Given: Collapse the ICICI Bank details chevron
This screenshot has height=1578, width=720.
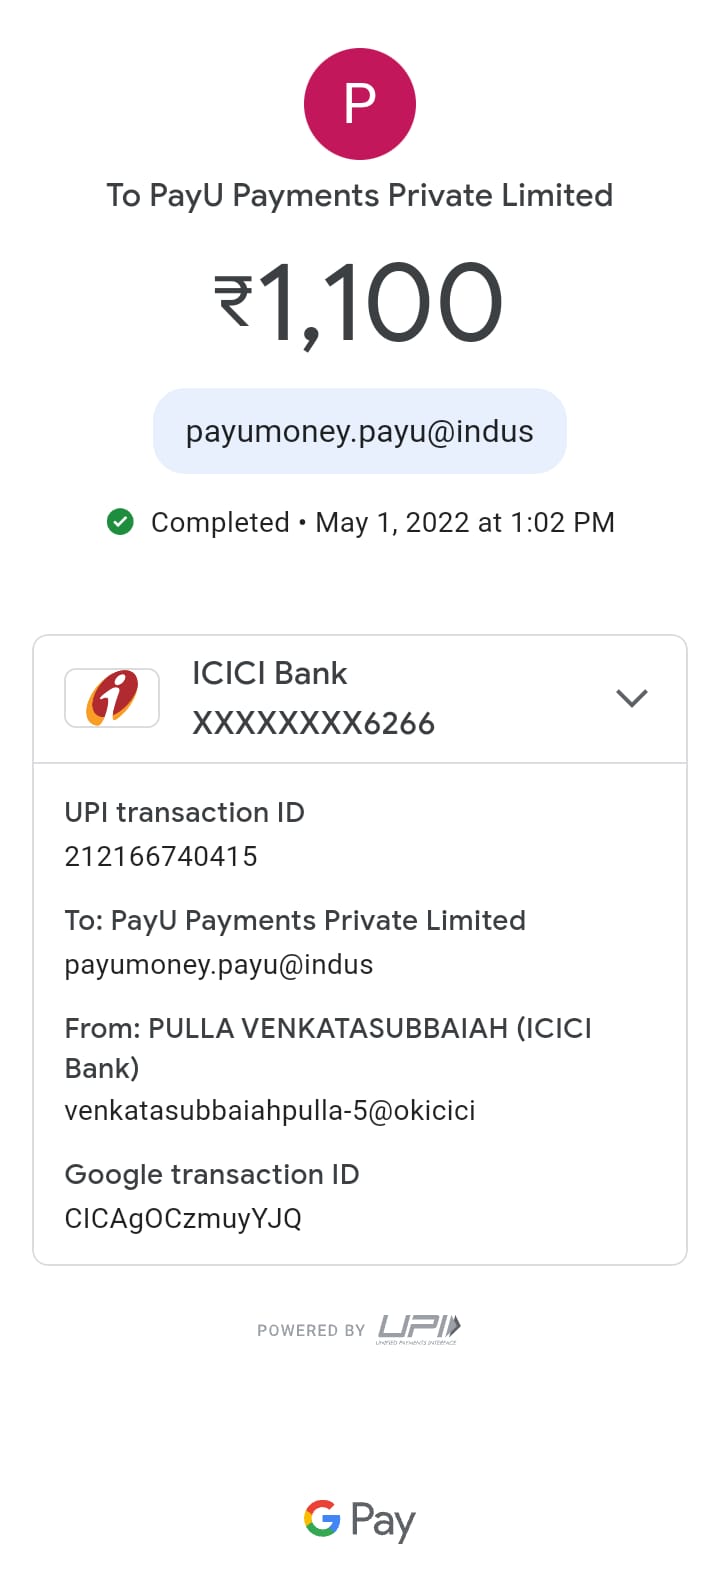Looking at the screenshot, I should point(632,698).
